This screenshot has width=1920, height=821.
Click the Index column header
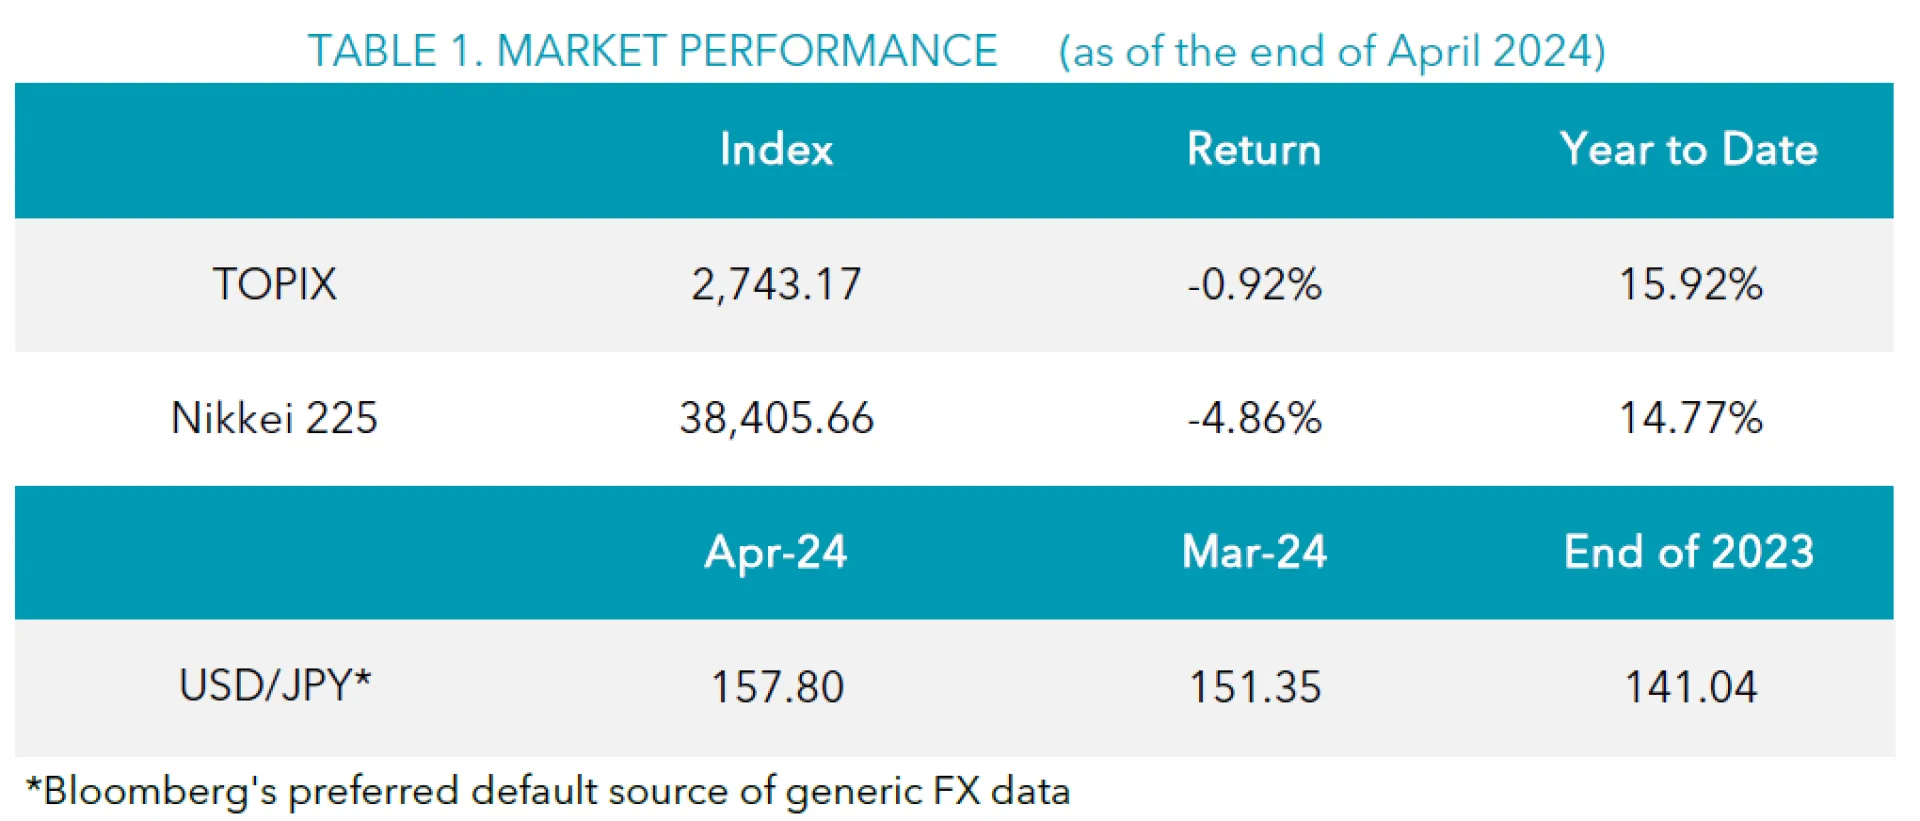pyautogui.click(x=776, y=150)
